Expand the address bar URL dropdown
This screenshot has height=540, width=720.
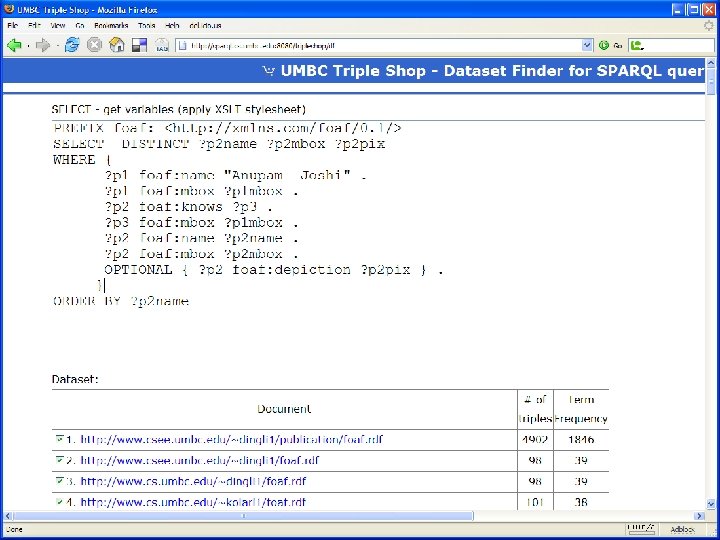click(x=587, y=45)
